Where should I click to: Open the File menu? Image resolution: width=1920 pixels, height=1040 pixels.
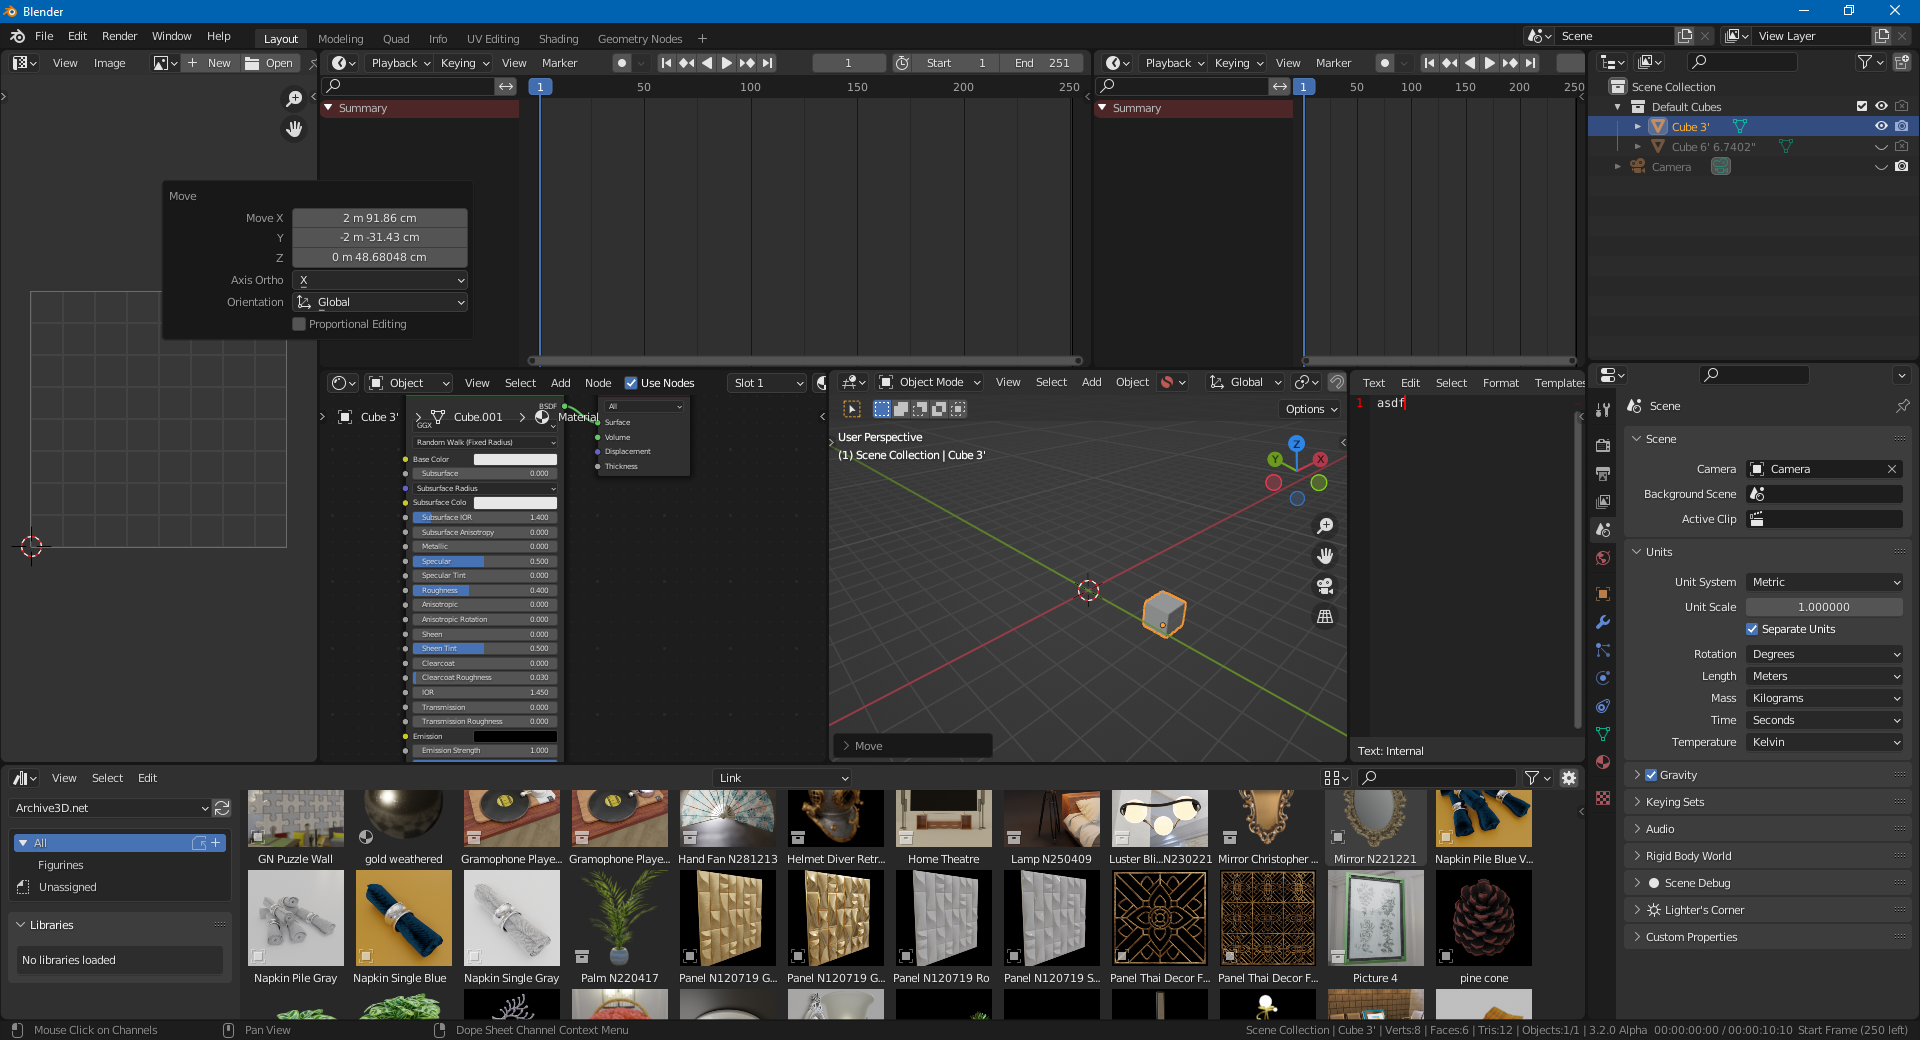pyautogui.click(x=44, y=36)
